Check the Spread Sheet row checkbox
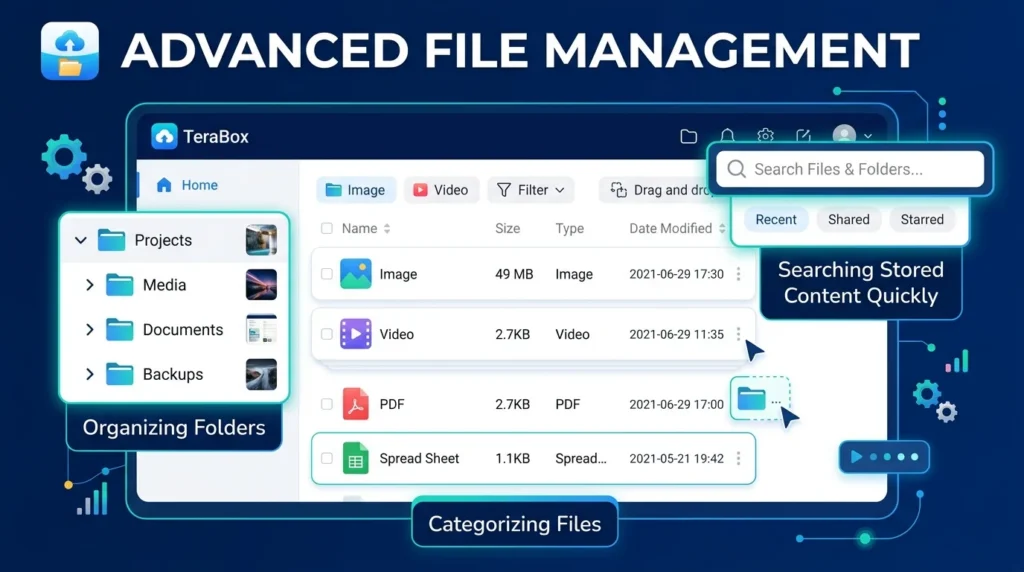Image resolution: width=1024 pixels, height=572 pixels. pyautogui.click(x=327, y=458)
